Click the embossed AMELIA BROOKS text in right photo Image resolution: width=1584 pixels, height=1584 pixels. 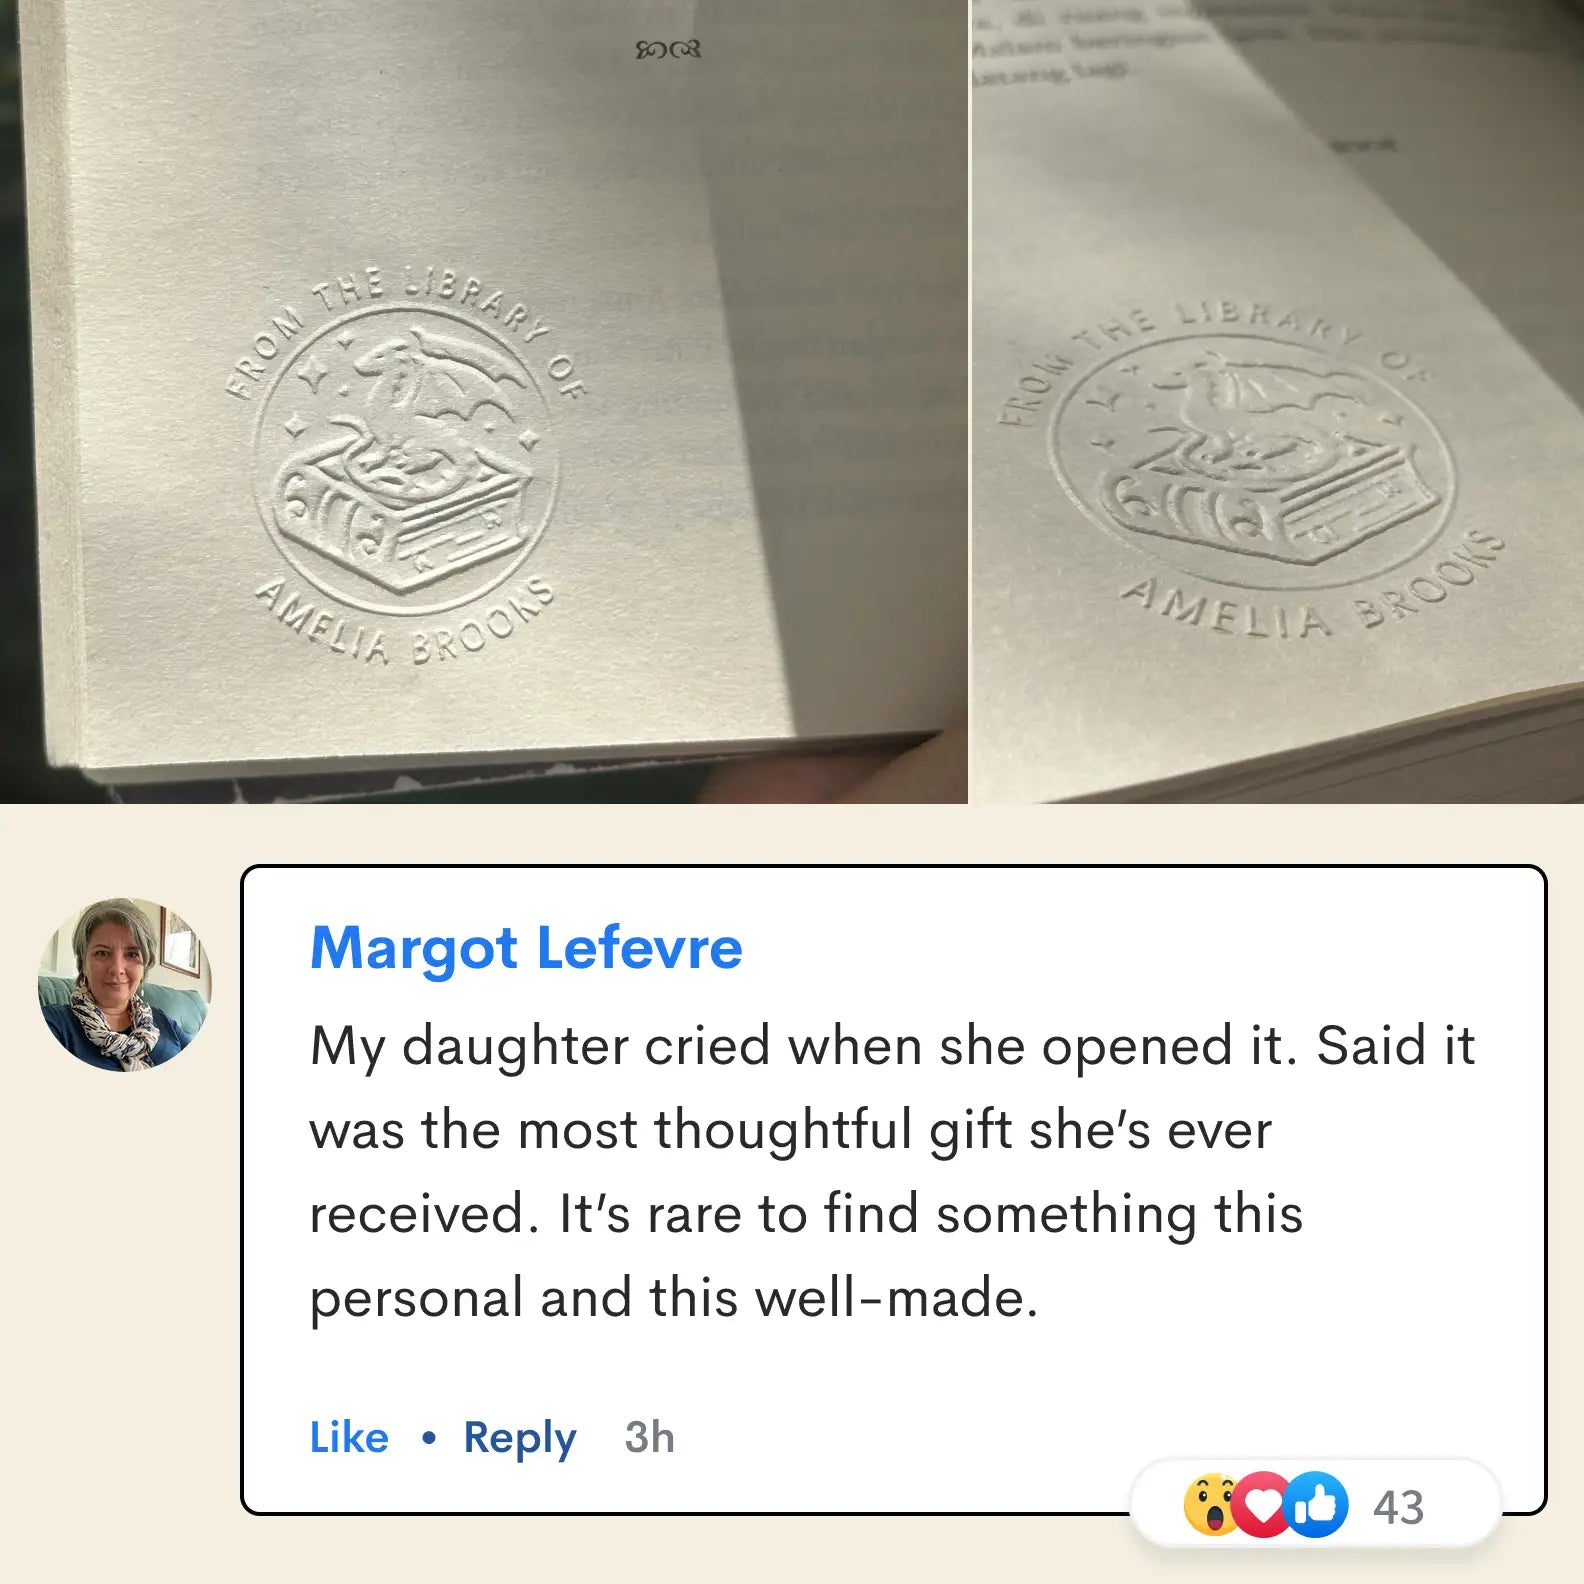(1312, 590)
